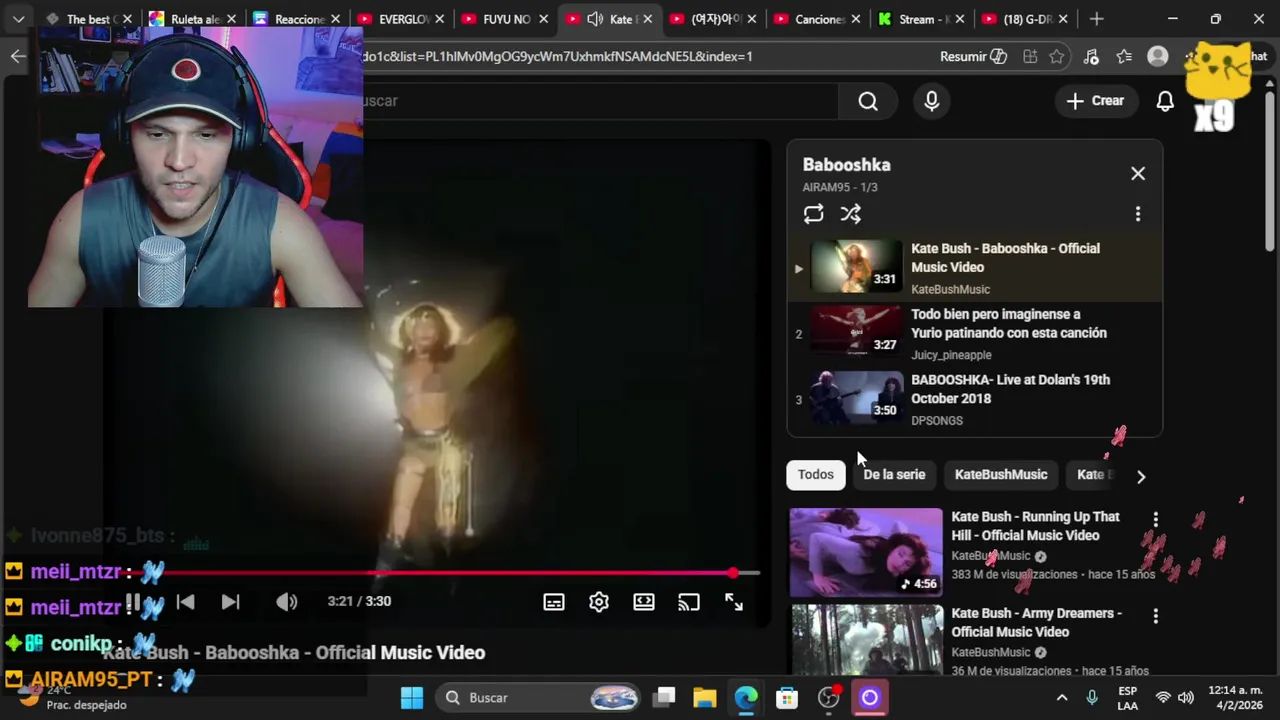This screenshot has height=720, width=1280.
Task: Click the taskbar 'Buscar' search box
Action: pyautogui.click(x=540, y=698)
